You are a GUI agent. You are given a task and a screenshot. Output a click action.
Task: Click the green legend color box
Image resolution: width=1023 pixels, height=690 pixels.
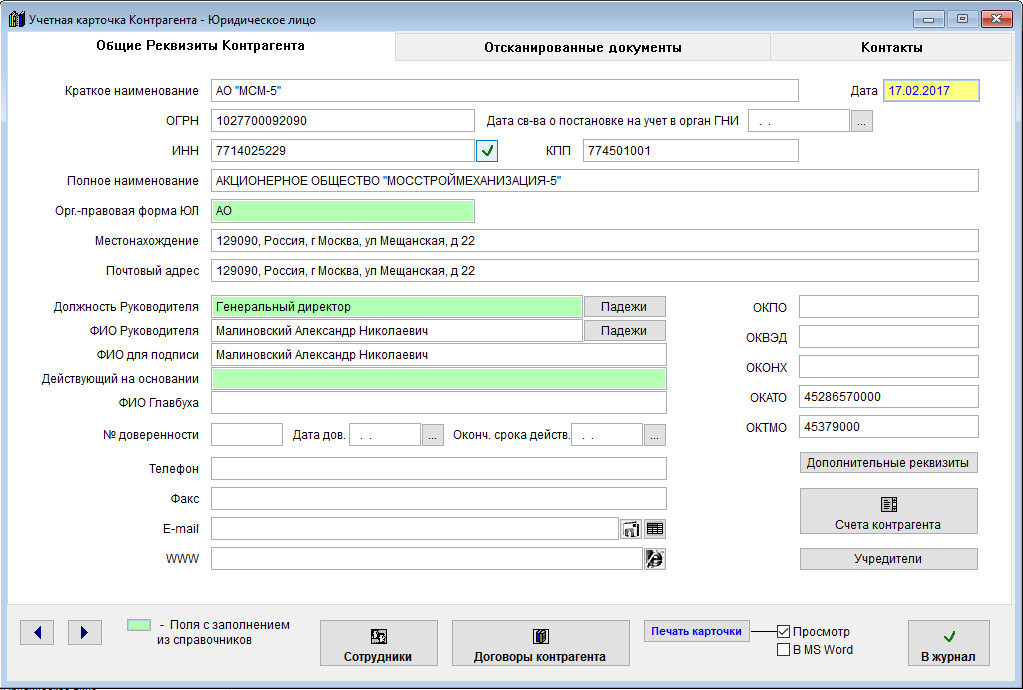click(x=139, y=625)
